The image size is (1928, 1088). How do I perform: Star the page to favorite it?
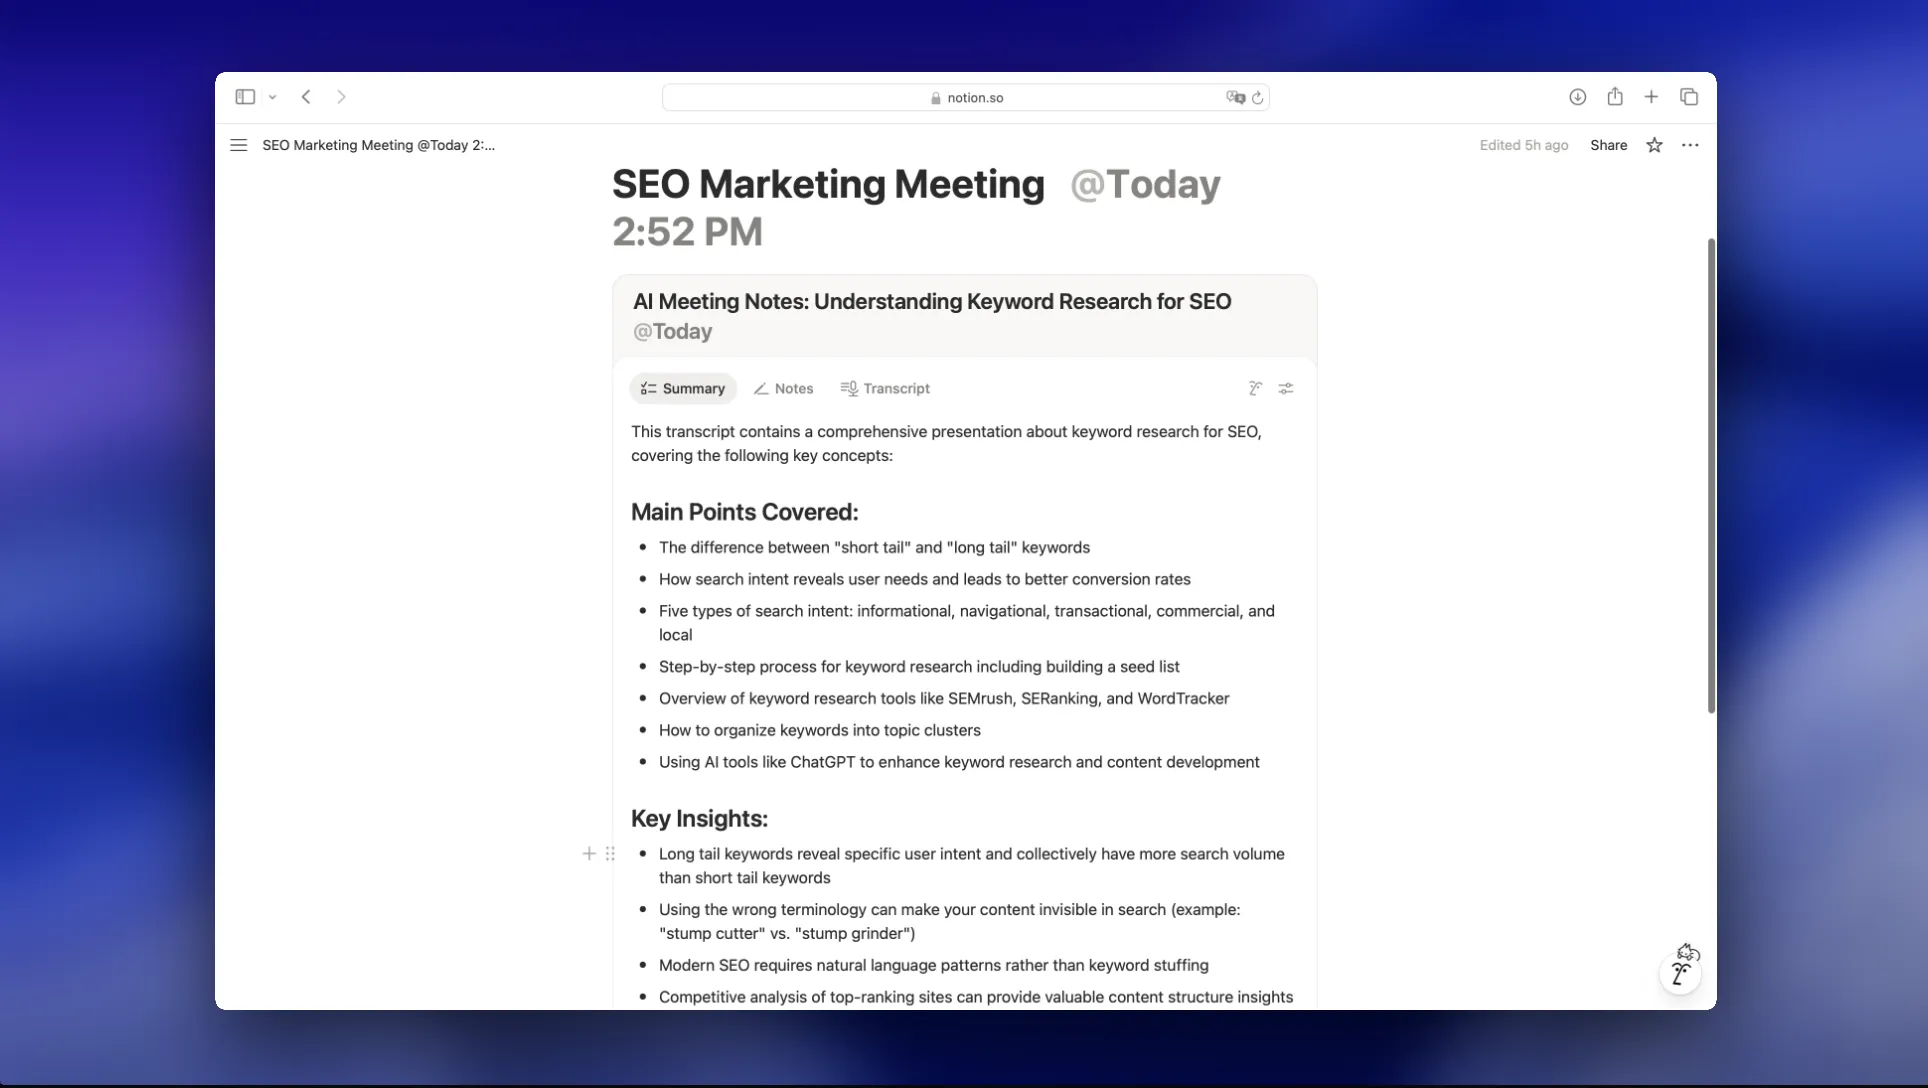click(1654, 145)
